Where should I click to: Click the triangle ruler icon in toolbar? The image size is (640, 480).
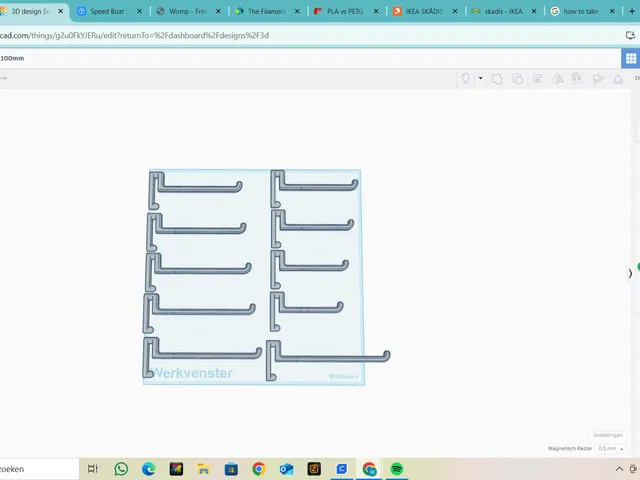tap(618, 78)
